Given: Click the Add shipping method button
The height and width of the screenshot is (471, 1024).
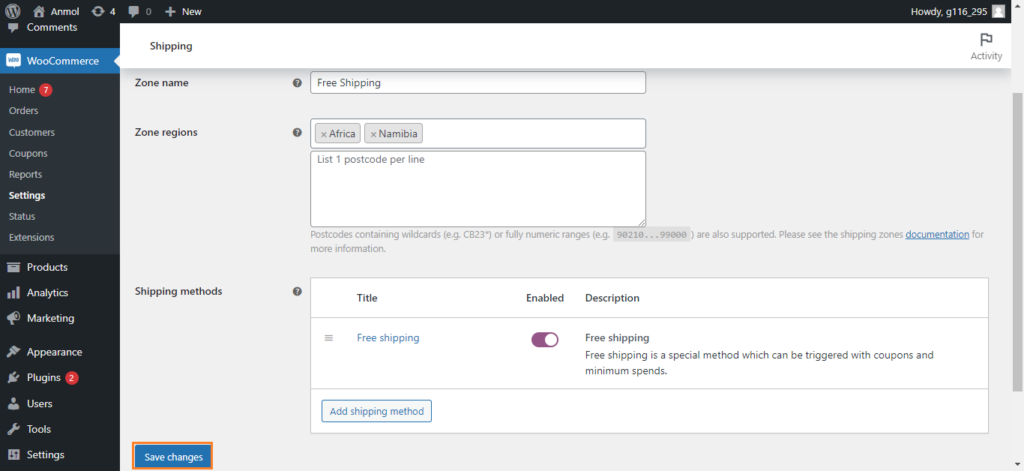Looking at the screenshot, I should click(376, 412).
